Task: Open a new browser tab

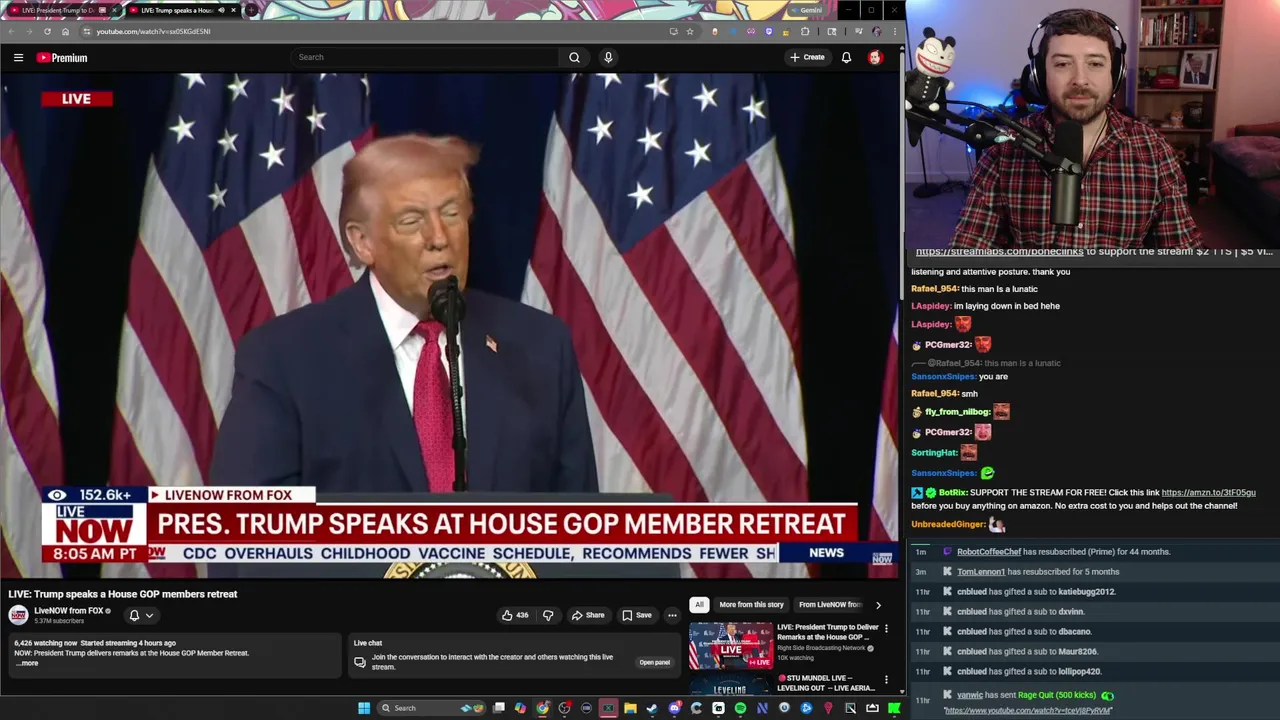Action: [x=251, y=10]
